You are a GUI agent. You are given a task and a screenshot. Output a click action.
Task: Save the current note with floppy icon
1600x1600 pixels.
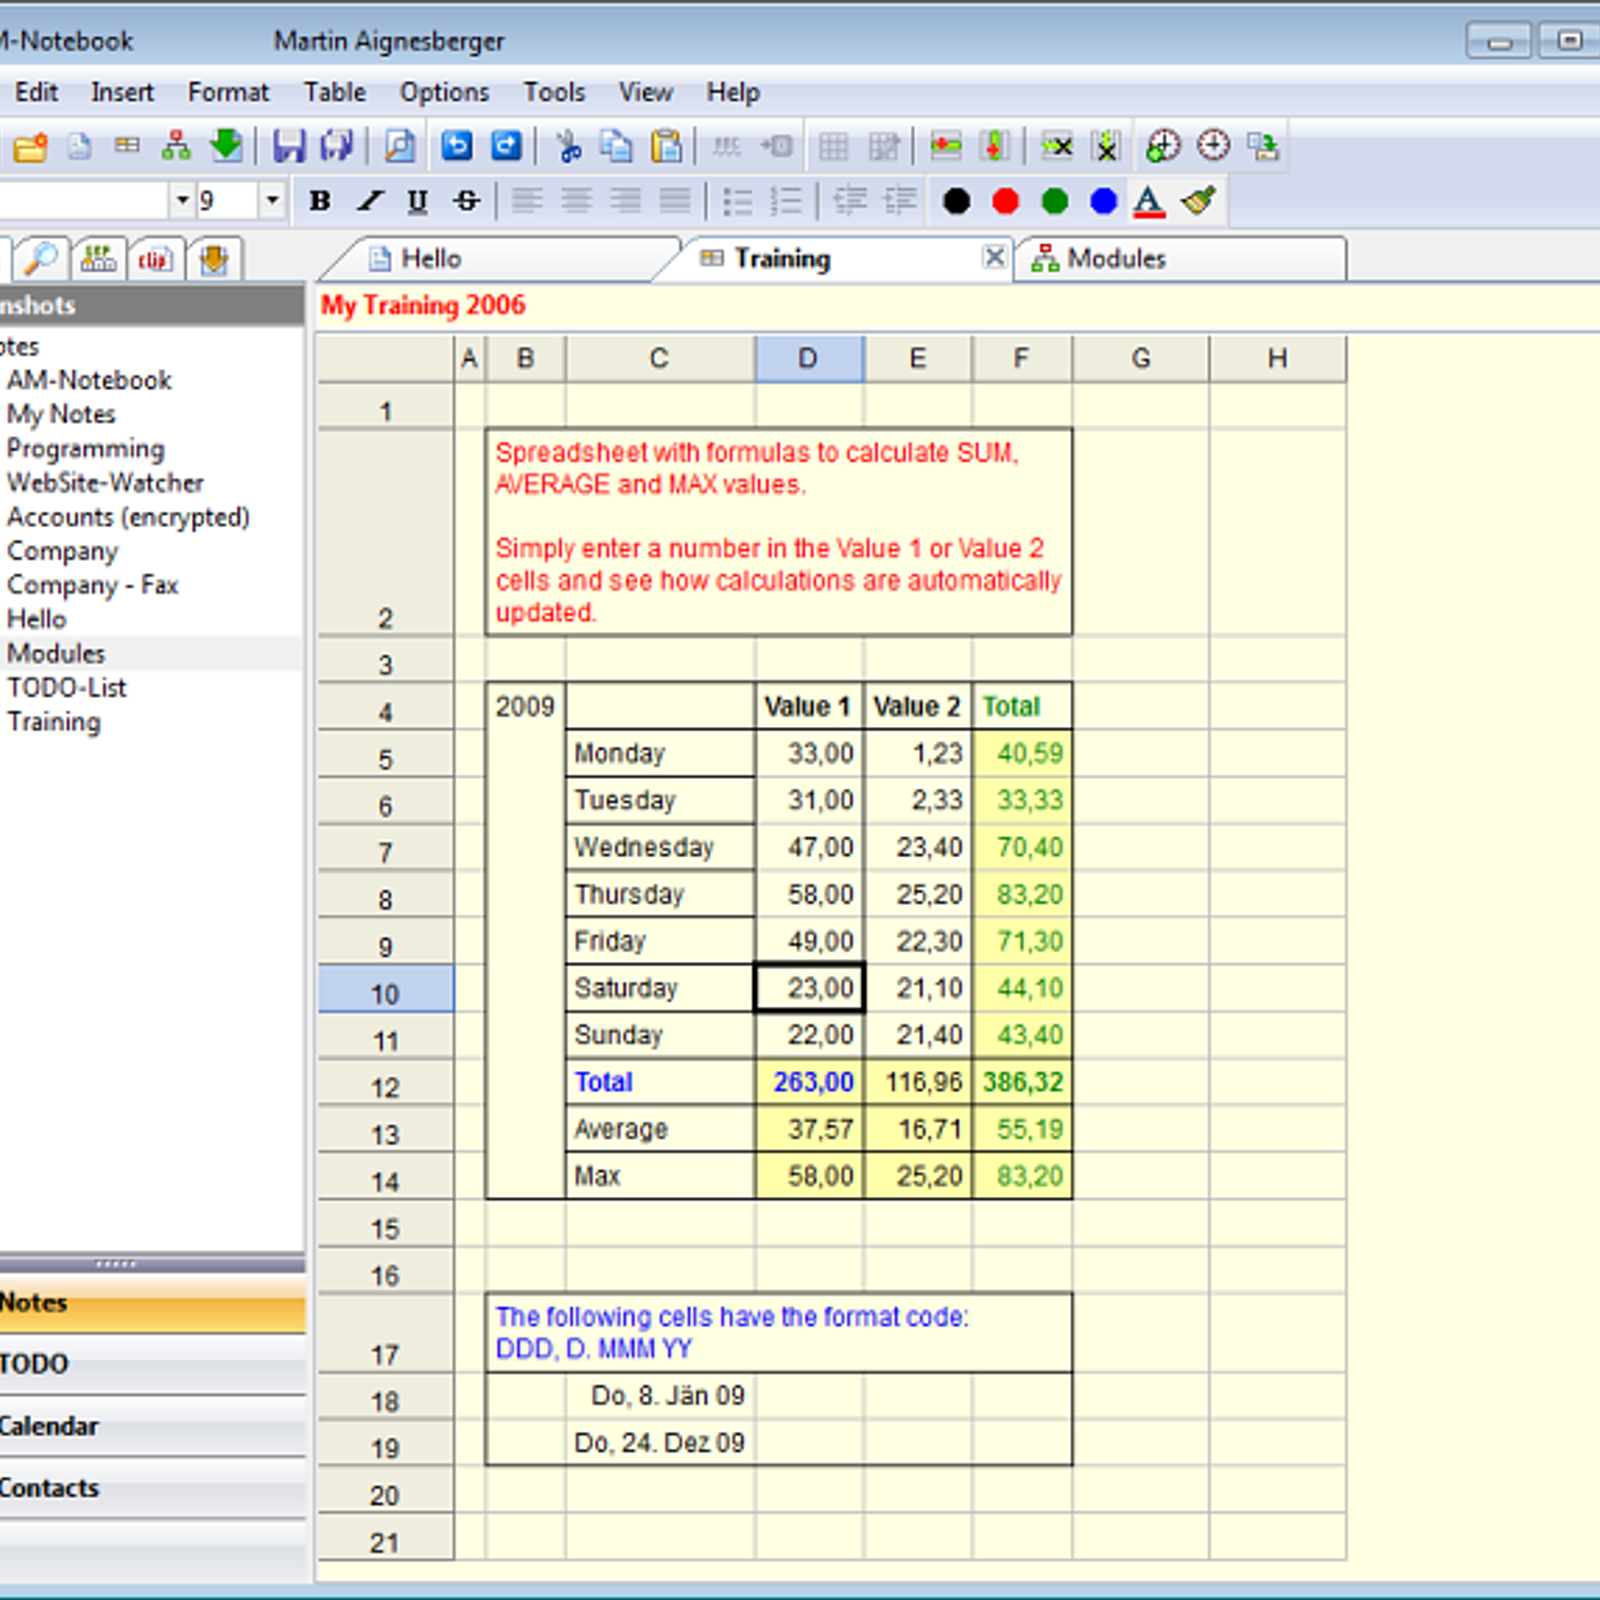[289, 147]
